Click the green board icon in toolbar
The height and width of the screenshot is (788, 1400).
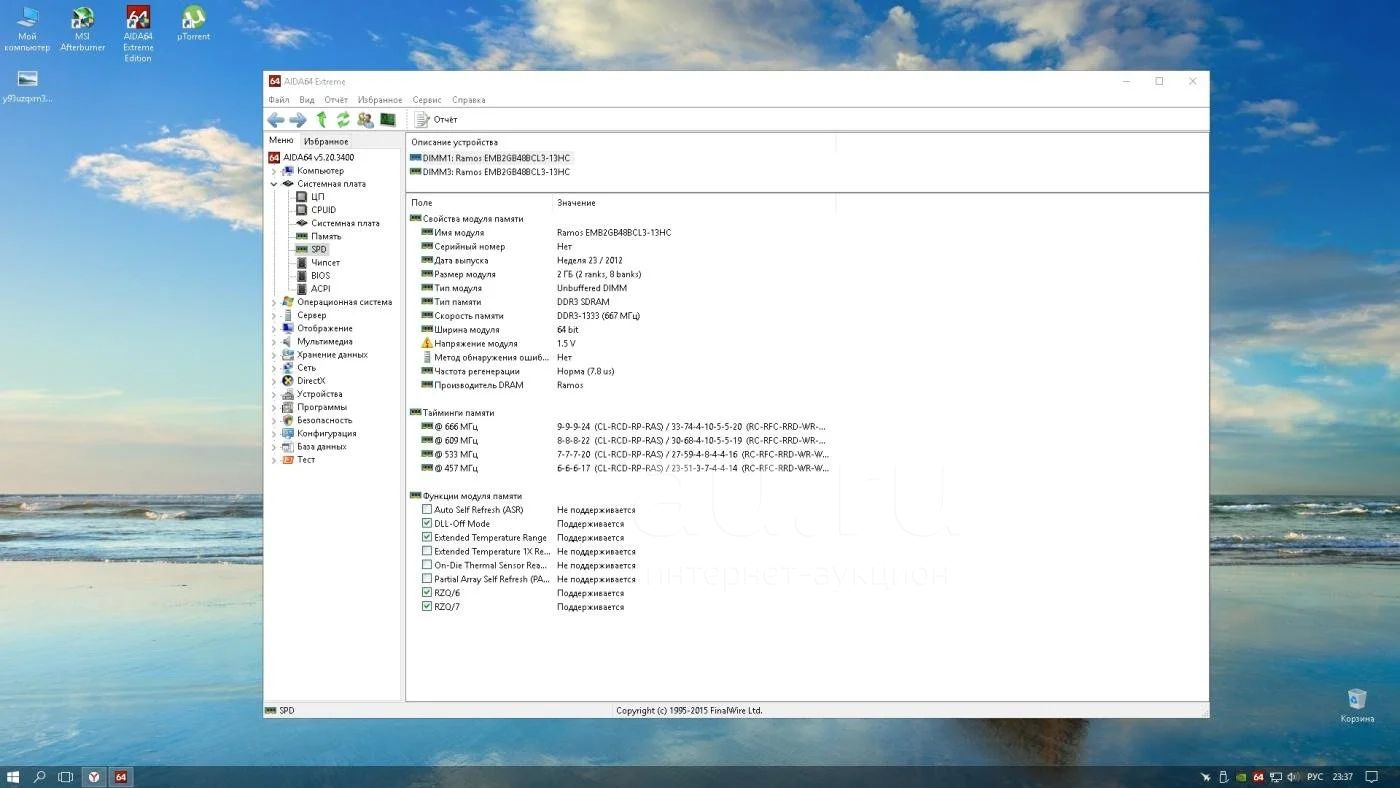(x=387, y=120)
